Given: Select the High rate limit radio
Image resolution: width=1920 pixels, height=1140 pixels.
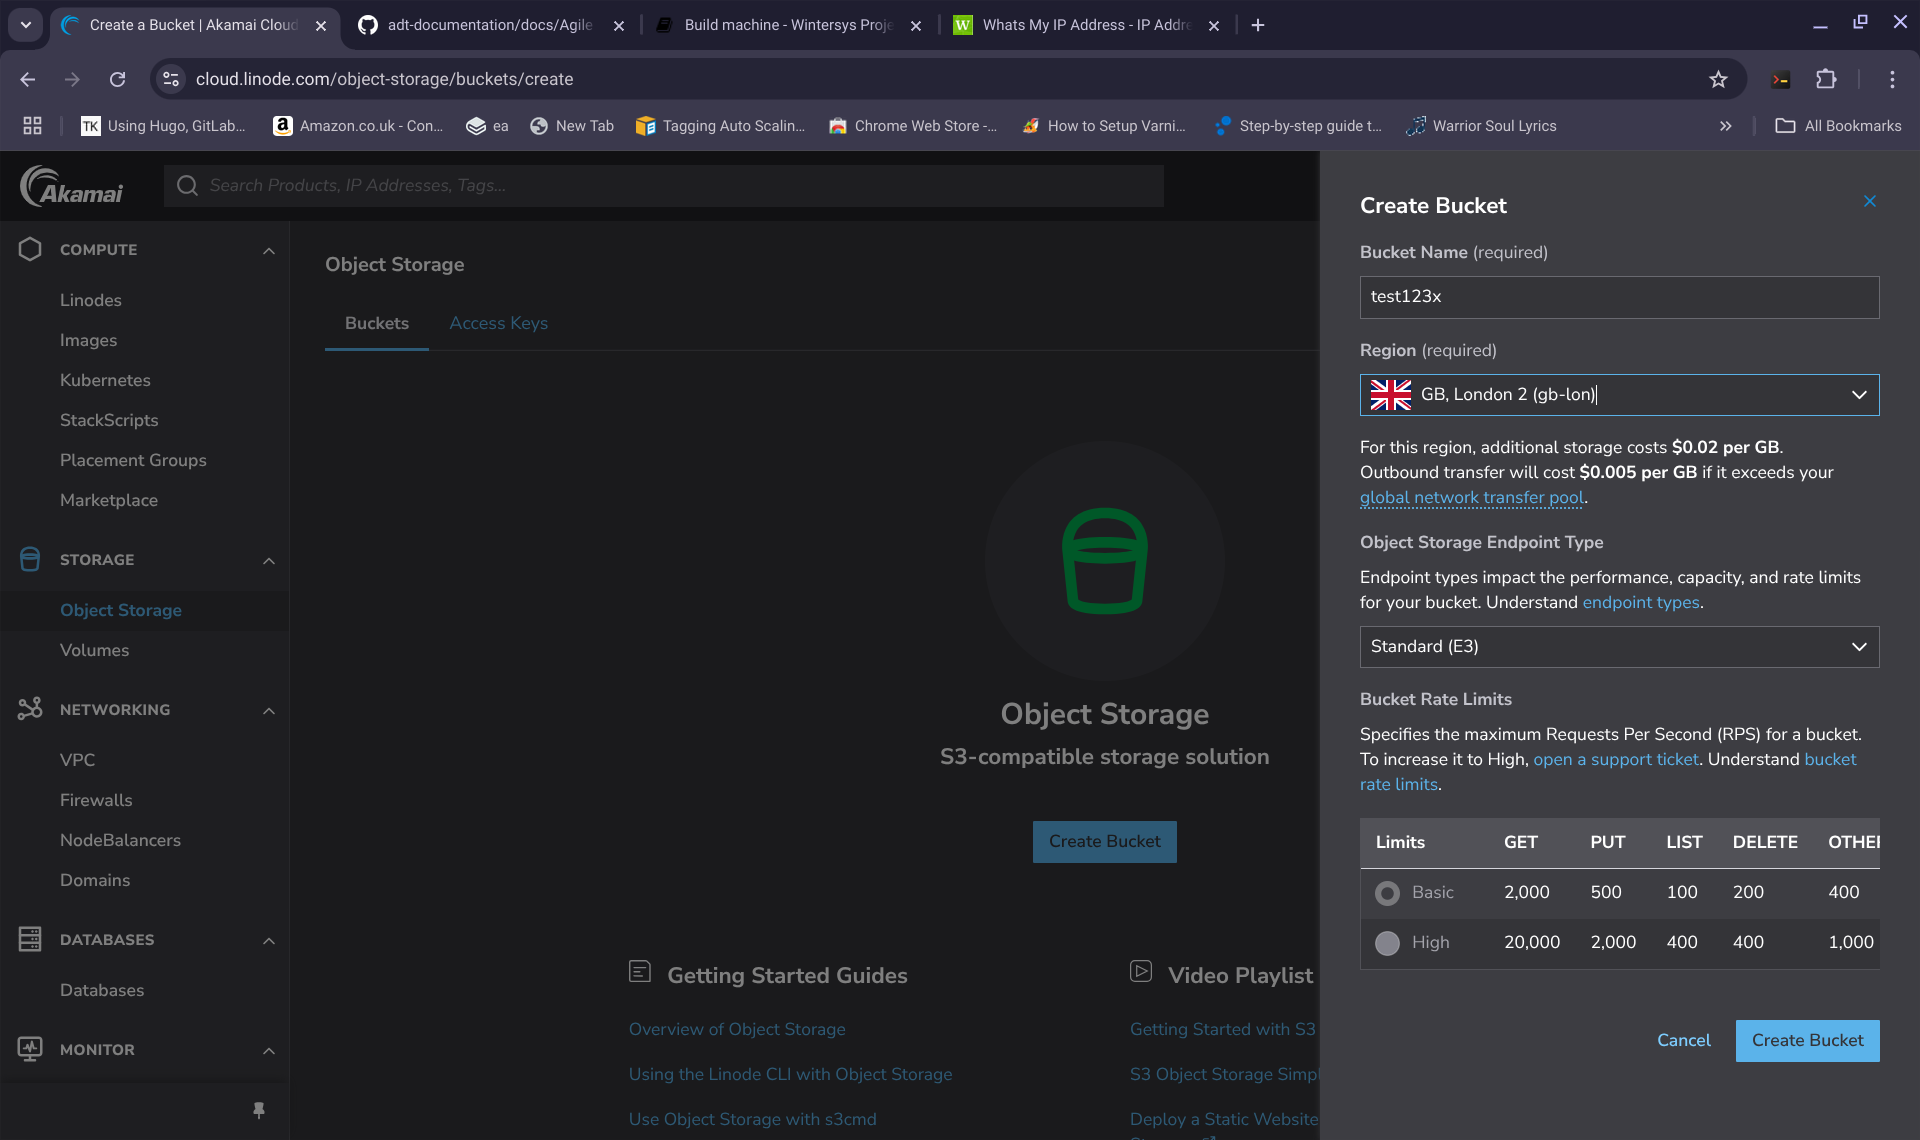Looking at the screenshot, I should click(x=1387, y=943).
